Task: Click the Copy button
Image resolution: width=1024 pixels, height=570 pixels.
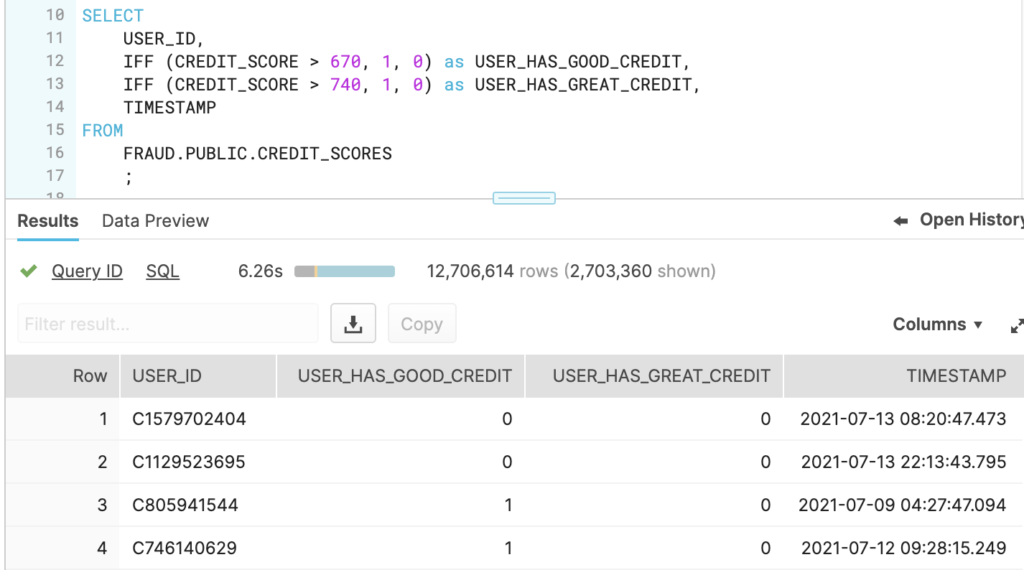Action: coord(422,323)
